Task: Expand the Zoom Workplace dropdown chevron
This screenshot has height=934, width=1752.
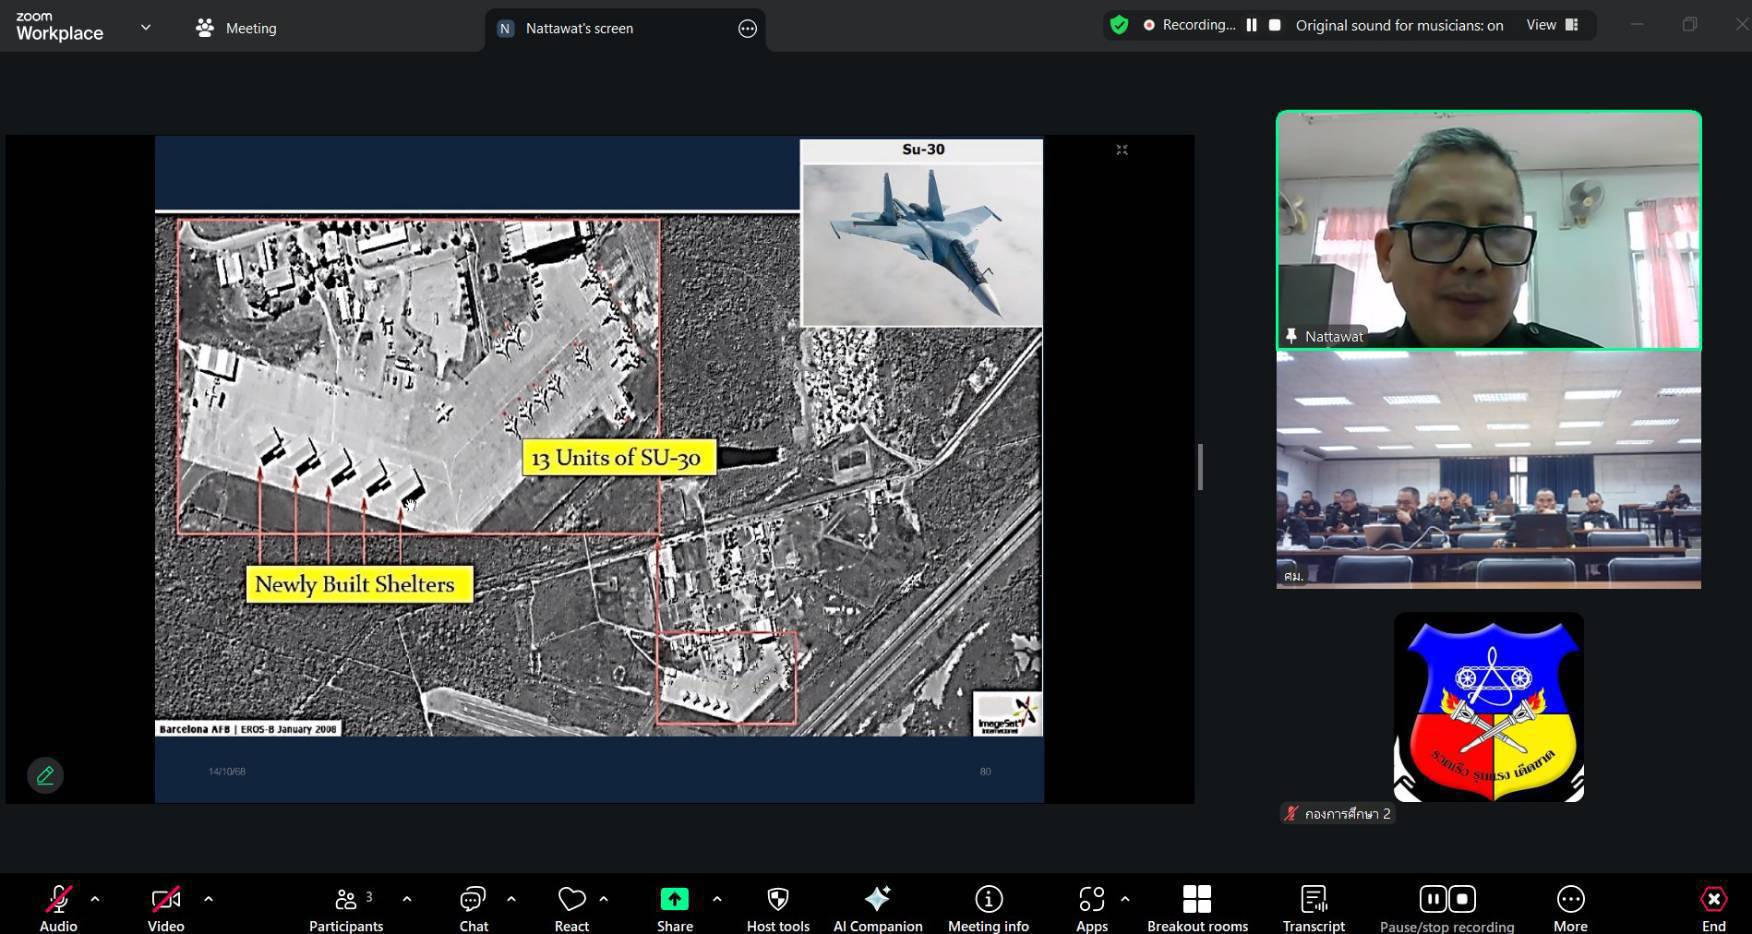Action: point(146,28)
